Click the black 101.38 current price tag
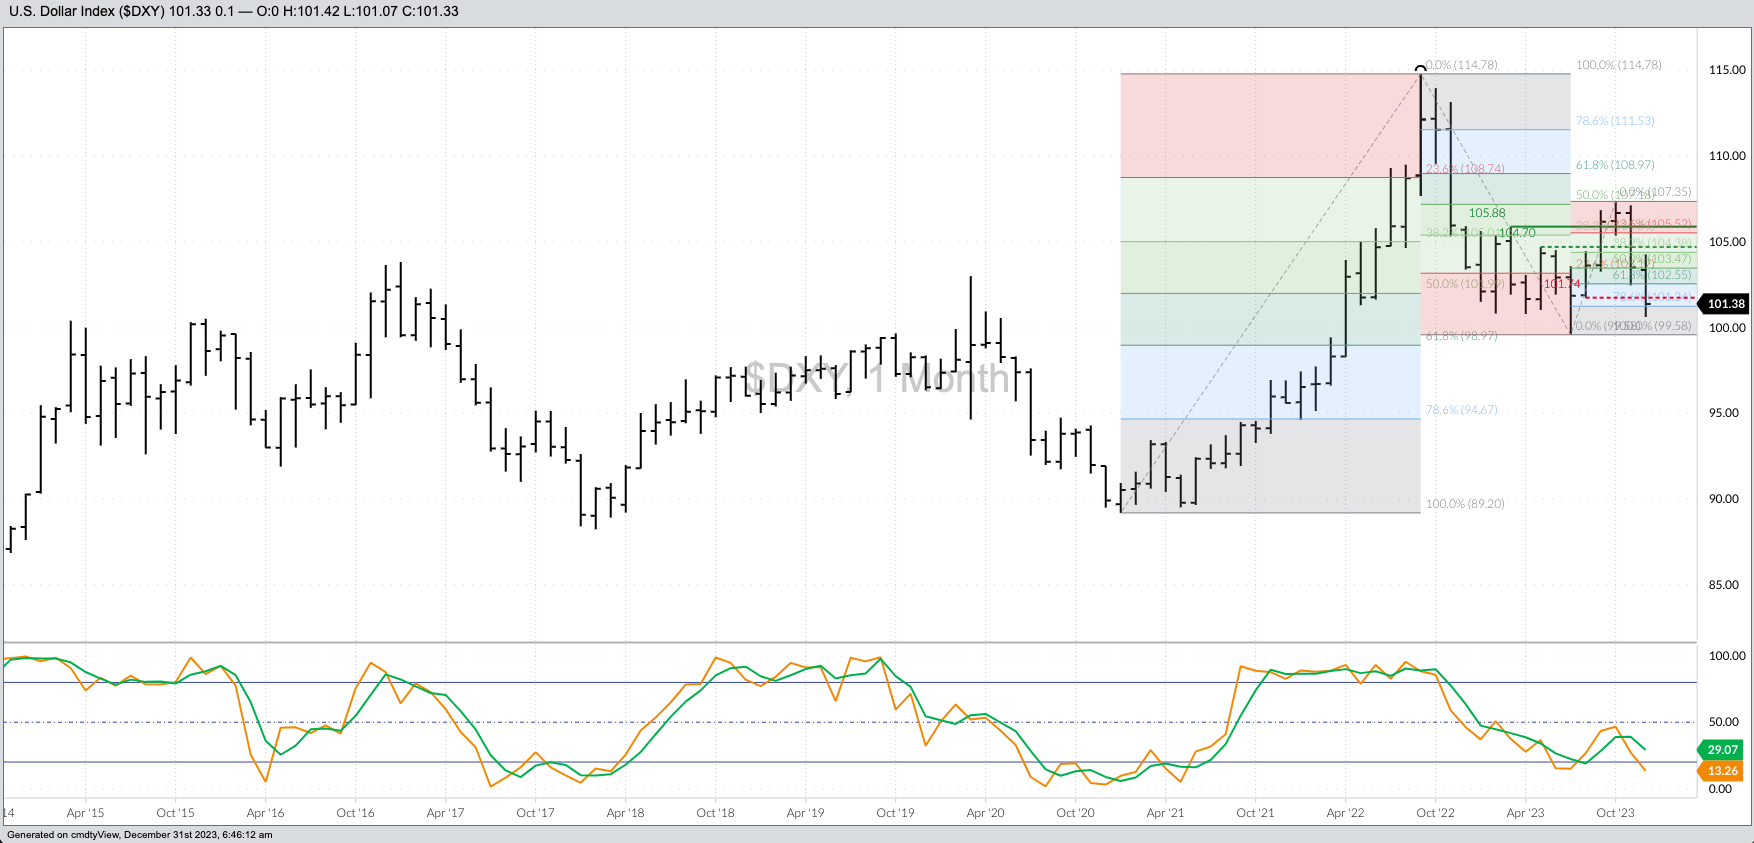This screenshot has height=843, width=1754. click(x=1724, y=304)
